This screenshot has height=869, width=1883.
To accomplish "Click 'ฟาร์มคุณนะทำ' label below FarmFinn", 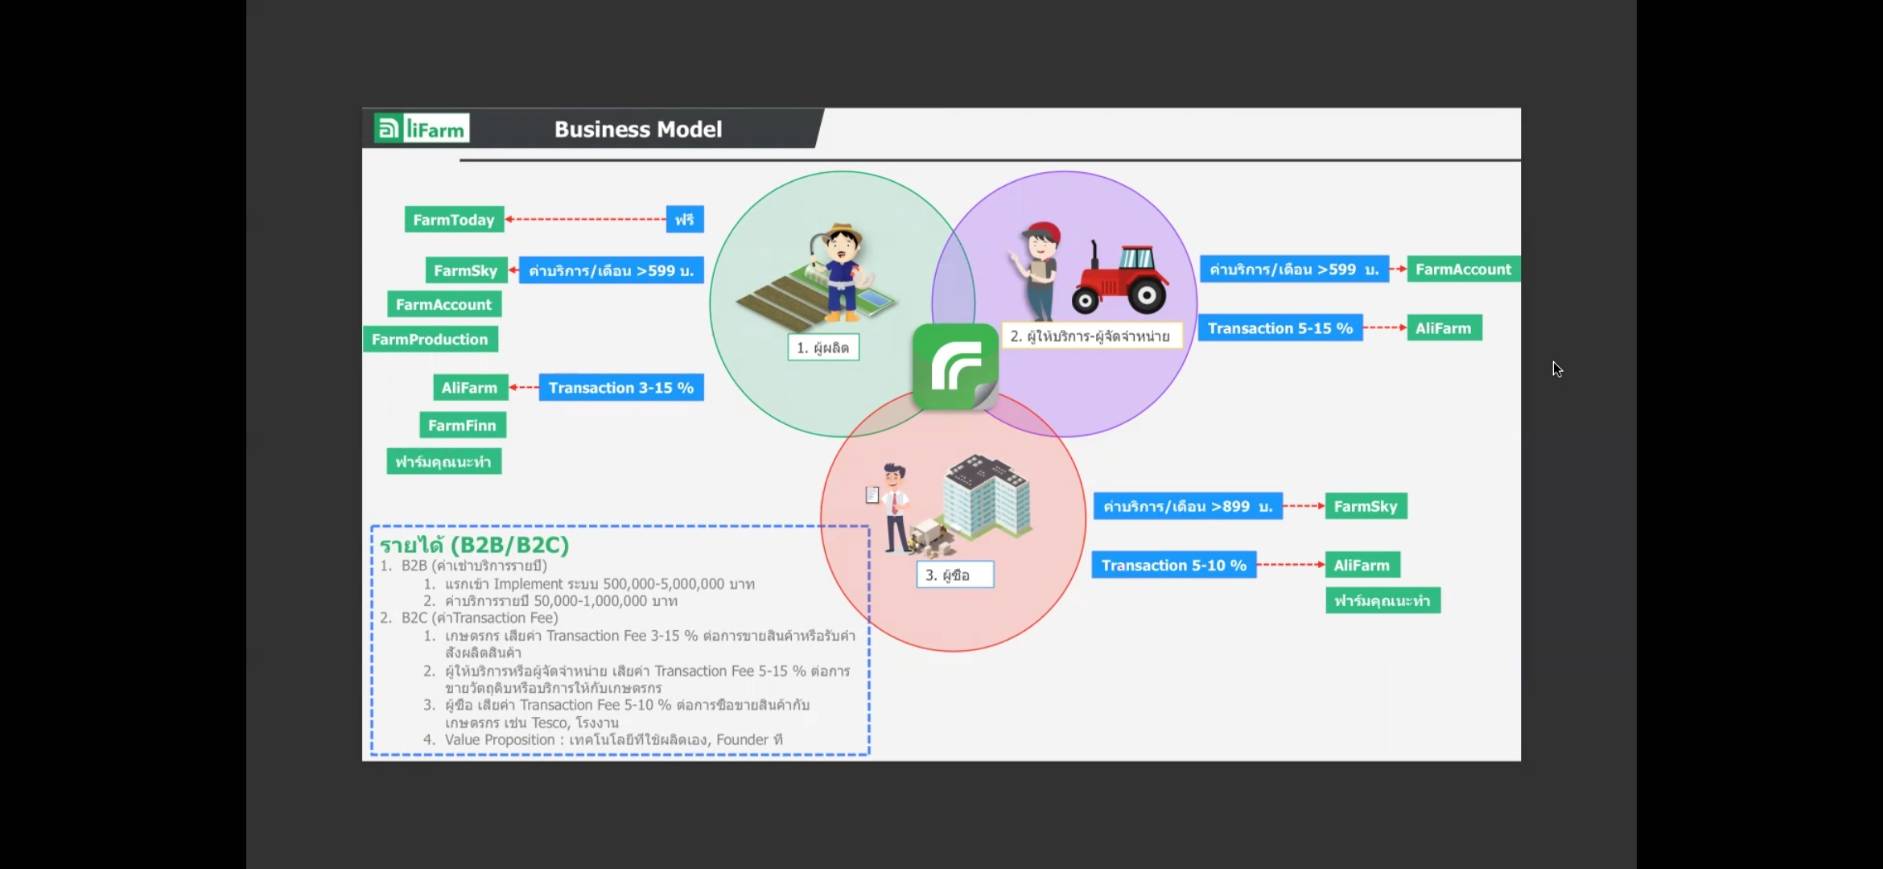I will pyautogui.click(x=443, y=461).
